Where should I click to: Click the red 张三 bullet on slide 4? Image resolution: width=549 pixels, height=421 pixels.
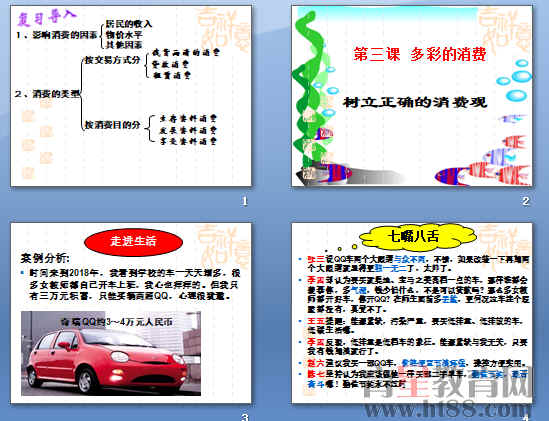coord(316,259)
